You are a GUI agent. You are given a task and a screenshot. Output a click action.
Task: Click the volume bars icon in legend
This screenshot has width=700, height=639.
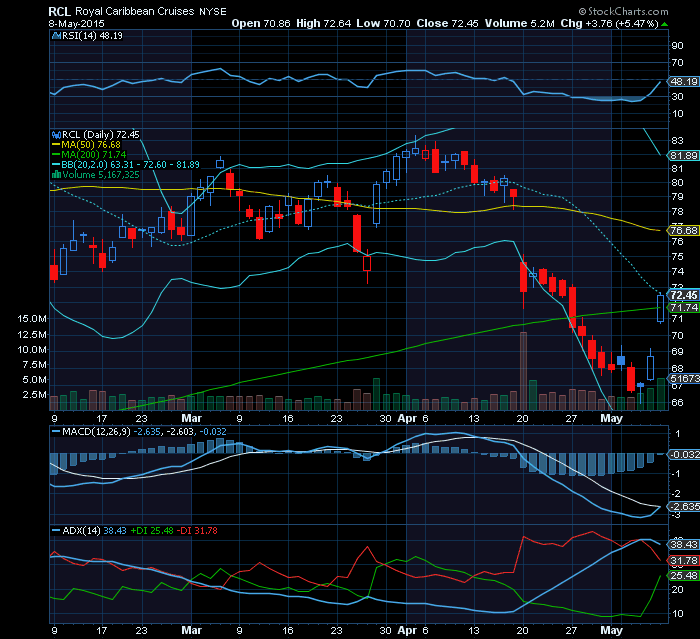[x=57, y=175]
